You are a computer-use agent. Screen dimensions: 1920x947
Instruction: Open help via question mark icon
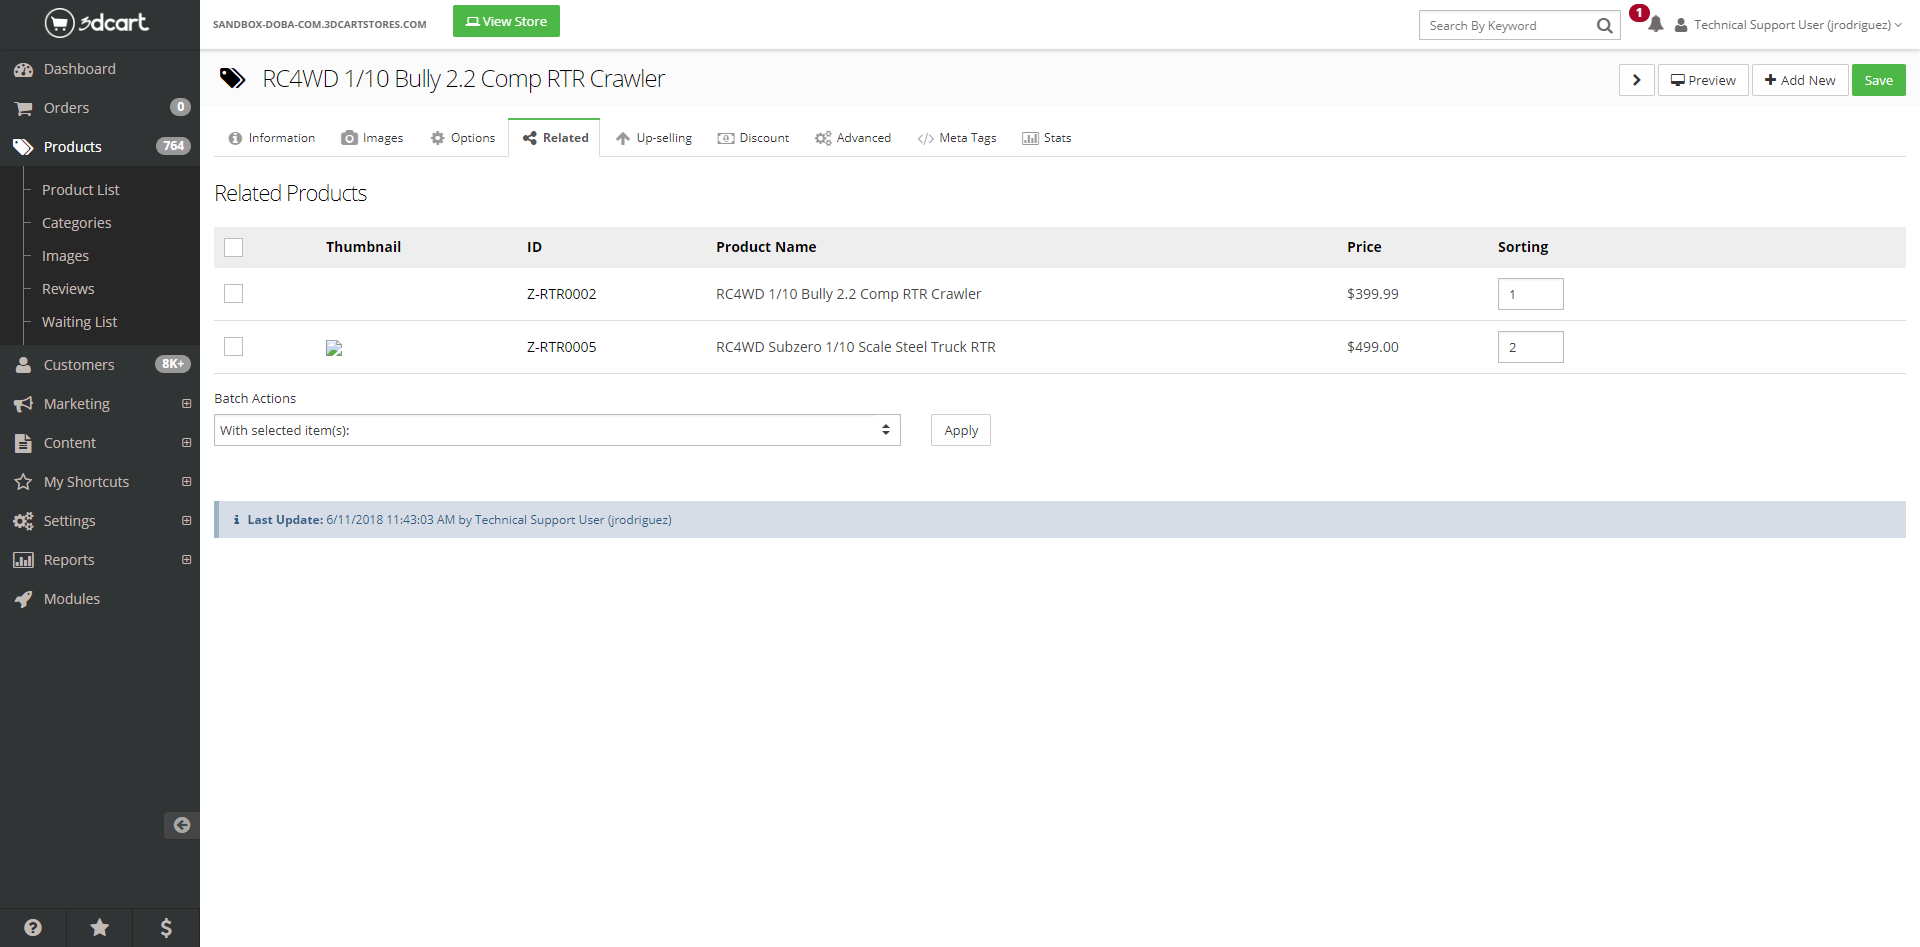33,927
